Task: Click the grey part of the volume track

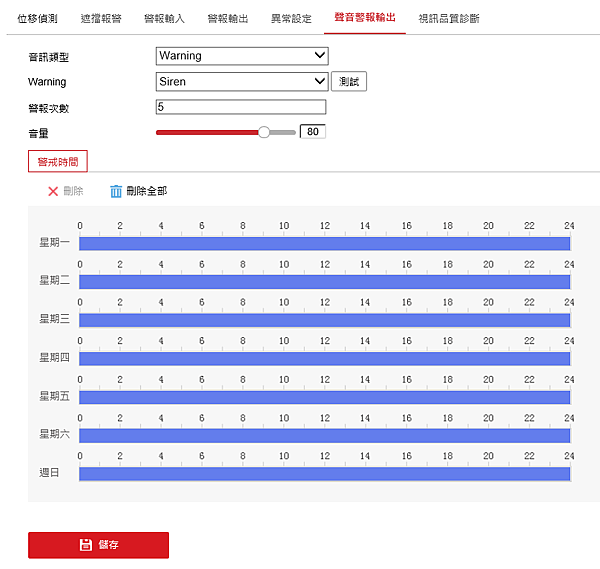Action: tap(283, 132)
